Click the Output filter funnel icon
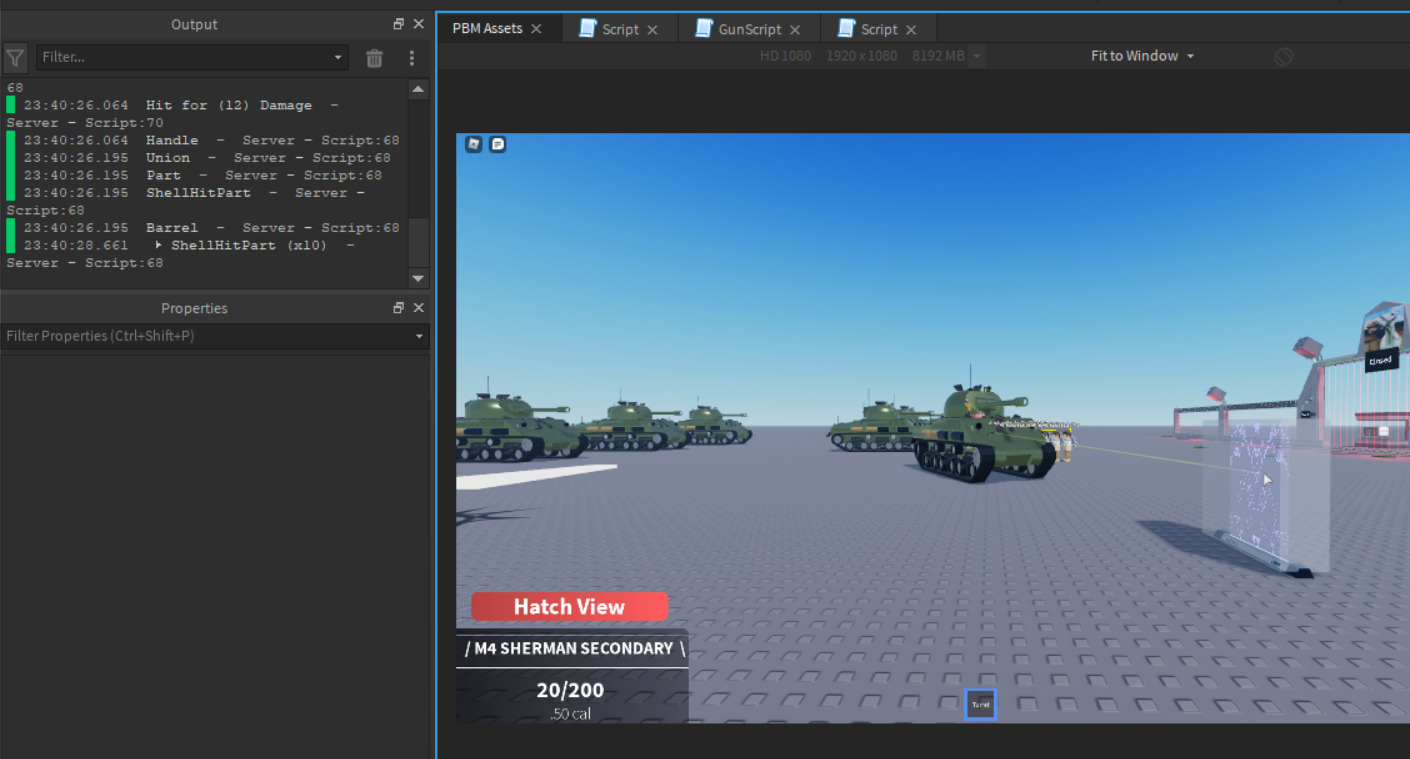 click(15, 58)
